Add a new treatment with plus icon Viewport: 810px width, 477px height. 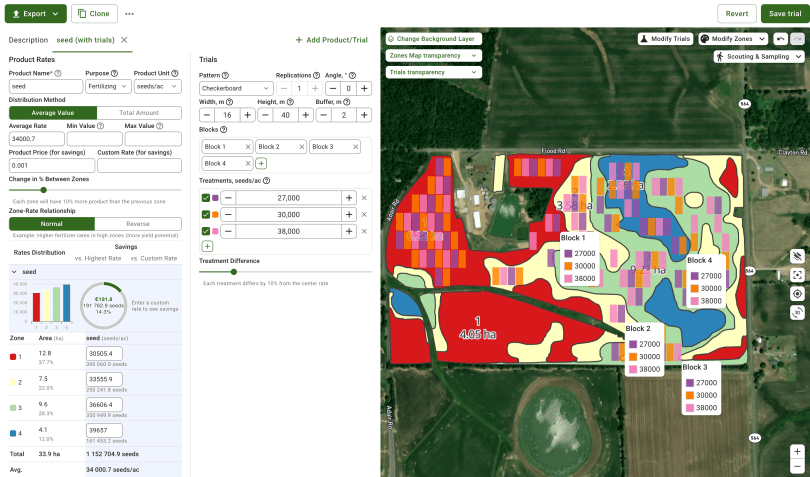207,247
